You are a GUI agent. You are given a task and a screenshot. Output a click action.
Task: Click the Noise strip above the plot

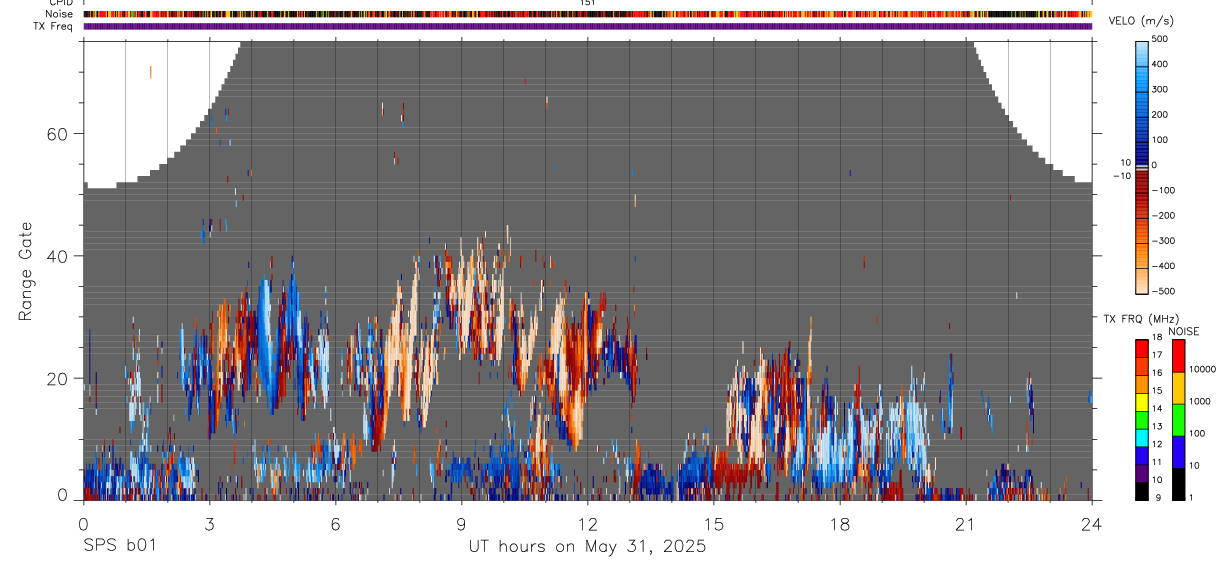click(588, 14)
